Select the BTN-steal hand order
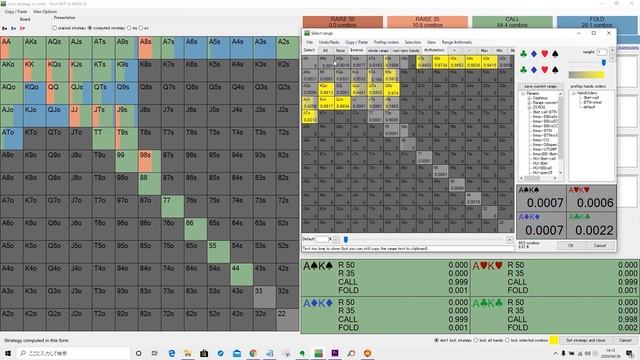This screenshot has height=360, width=640. tap(592, 102)
